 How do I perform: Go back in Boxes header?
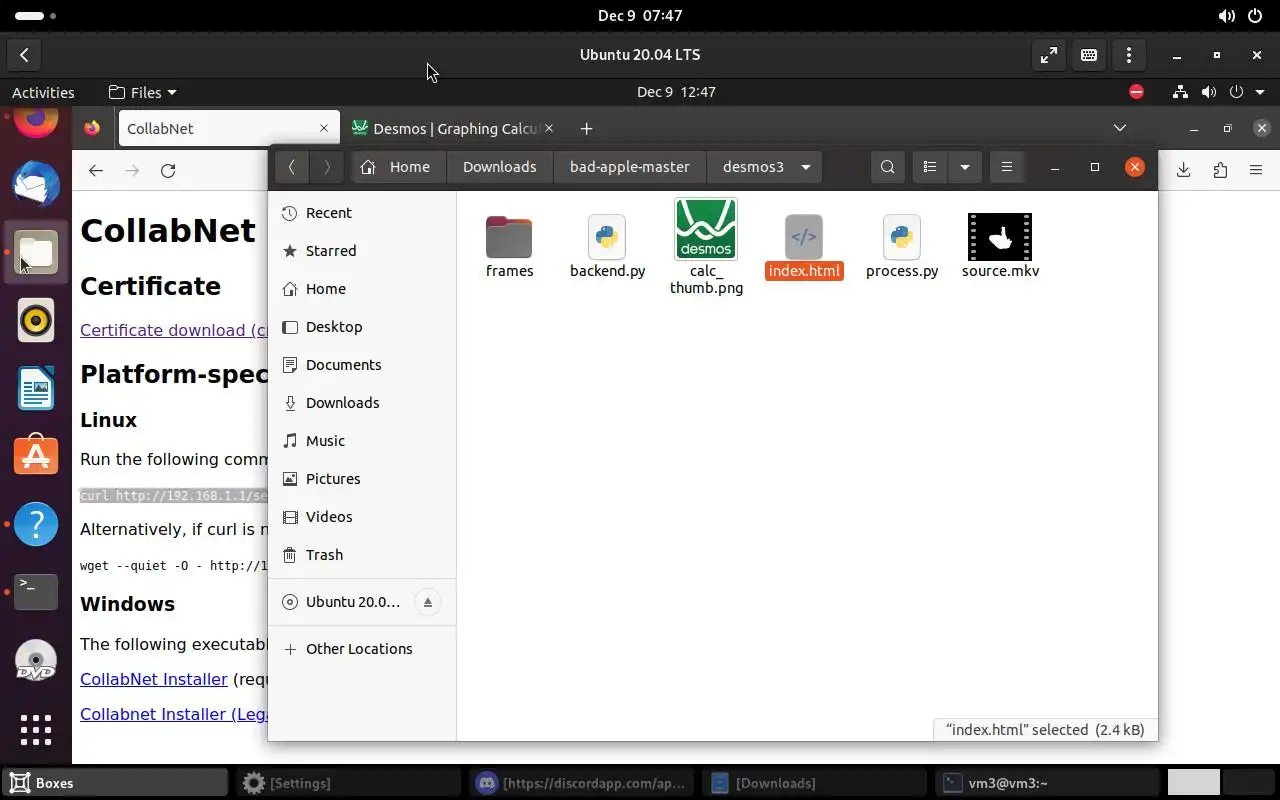24,55
